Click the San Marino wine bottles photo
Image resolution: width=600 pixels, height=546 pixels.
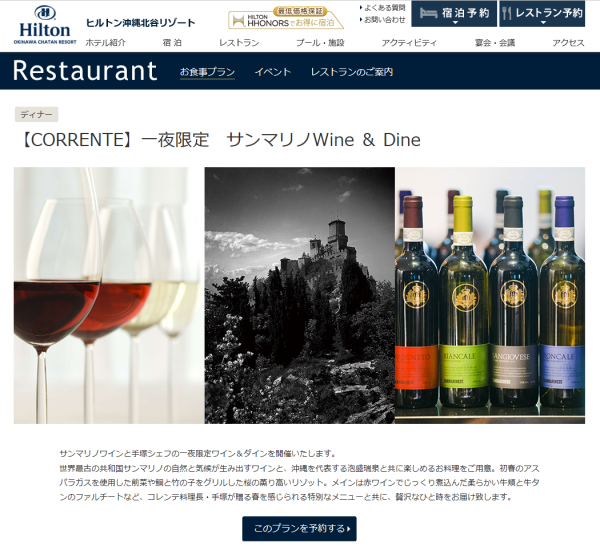490,295
